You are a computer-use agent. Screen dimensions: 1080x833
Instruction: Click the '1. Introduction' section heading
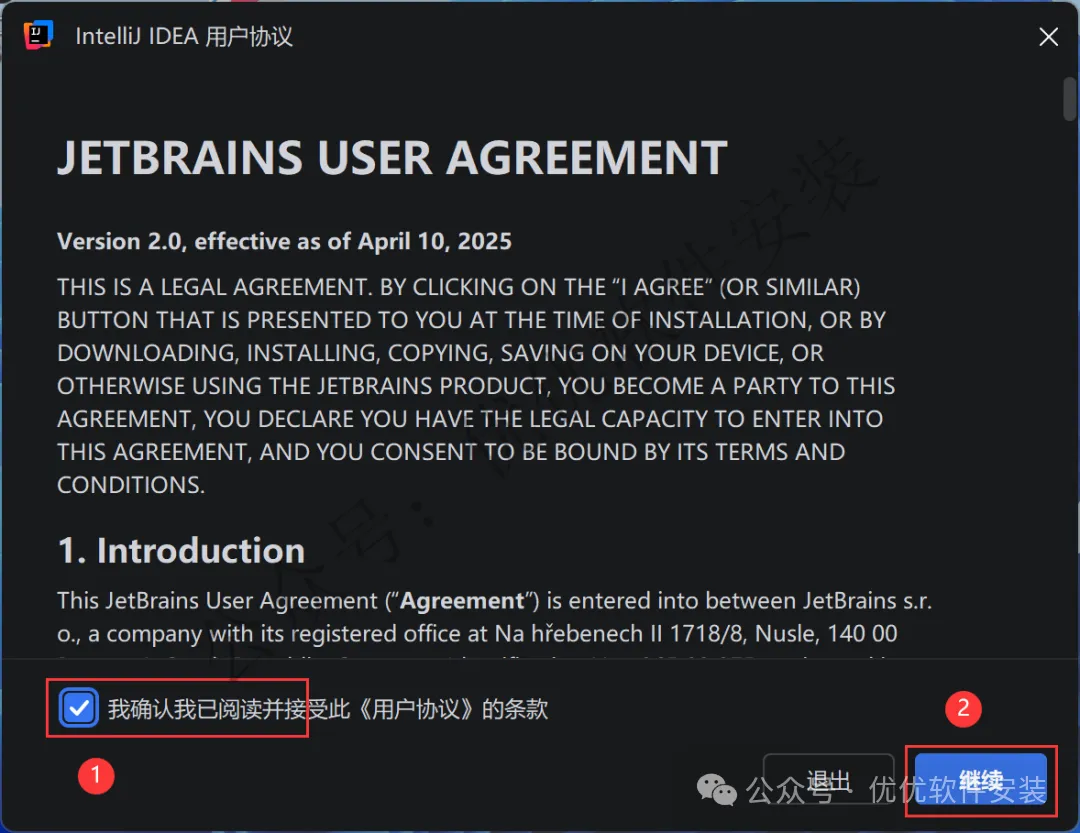[181, 551]
